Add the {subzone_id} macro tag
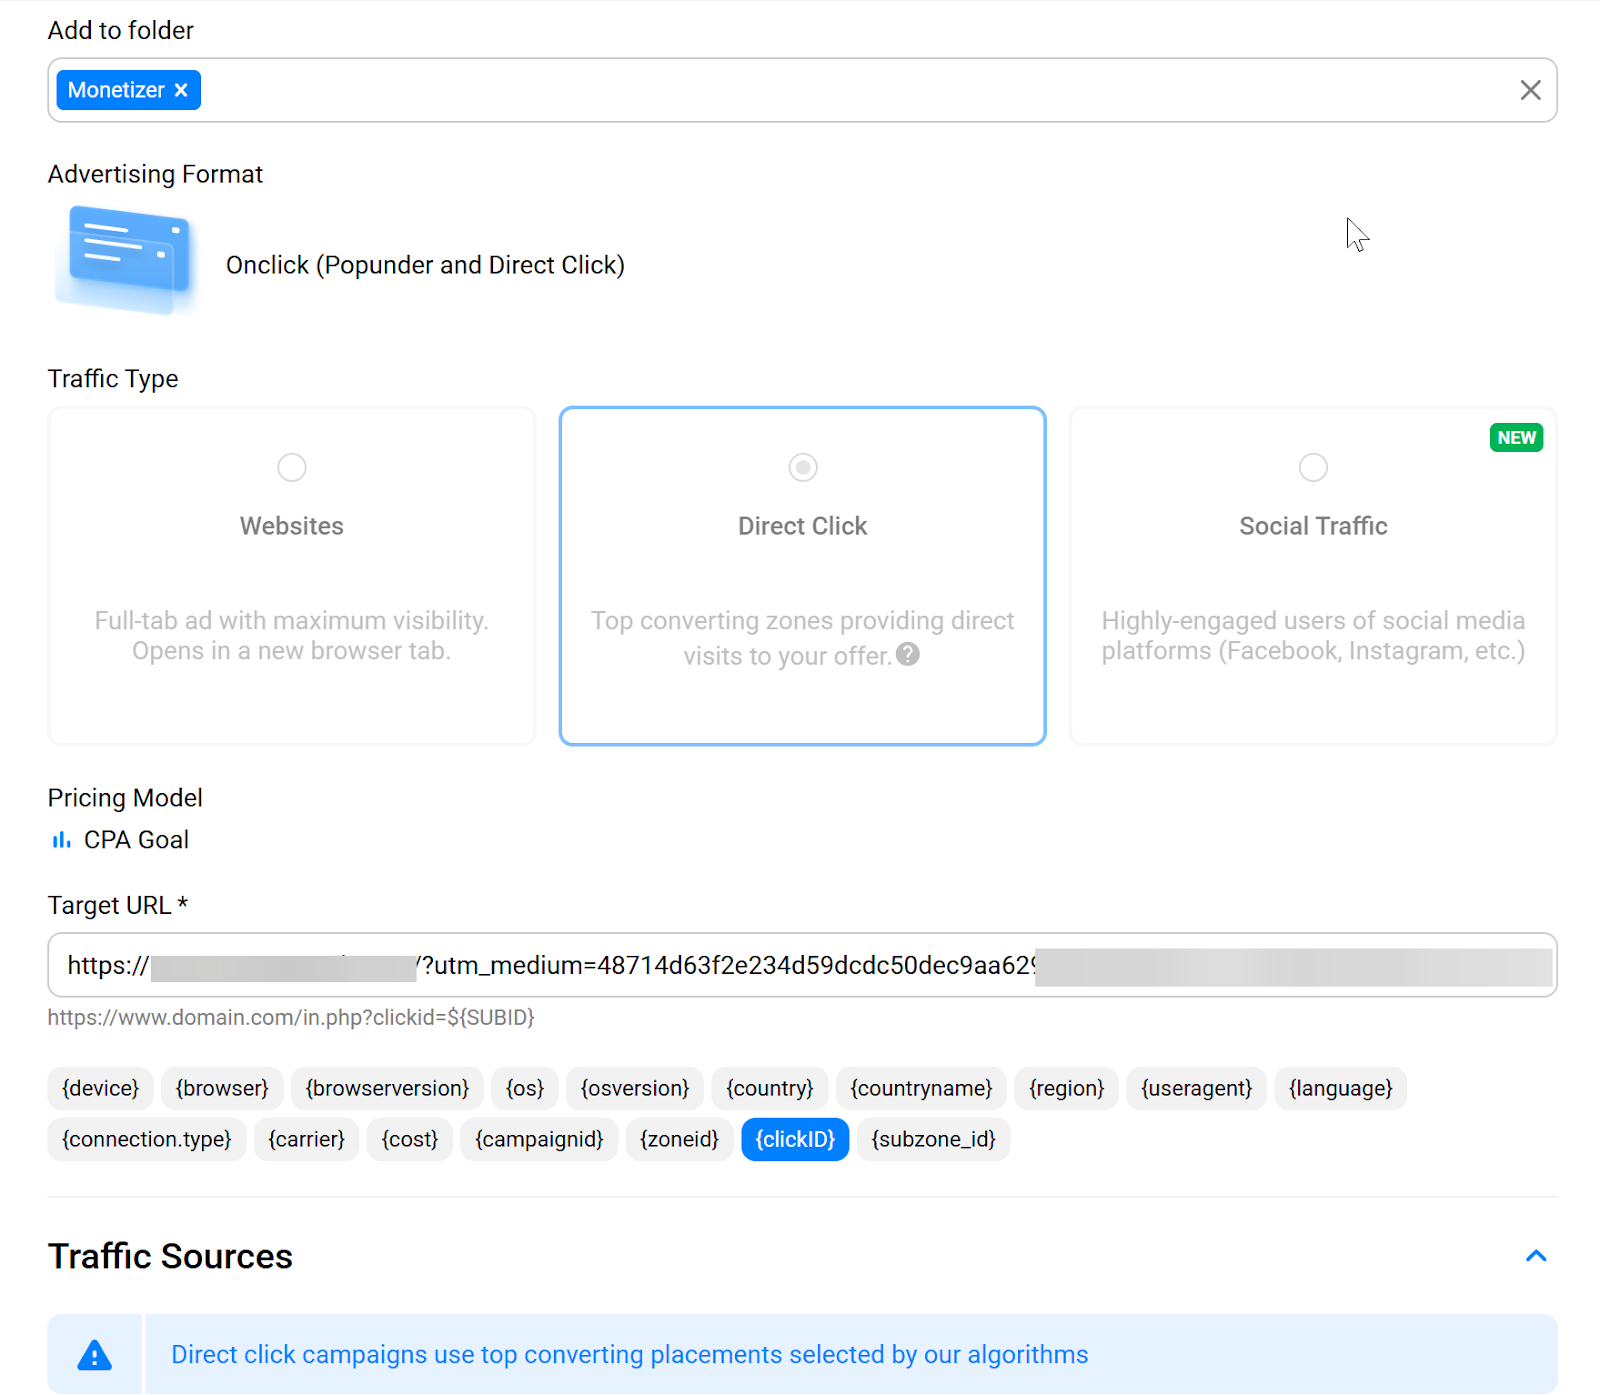 click(x=933, y=1140)
